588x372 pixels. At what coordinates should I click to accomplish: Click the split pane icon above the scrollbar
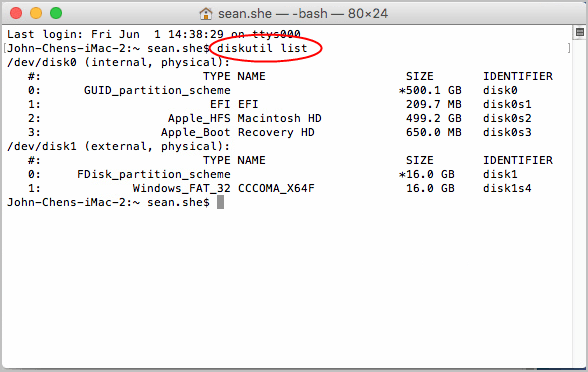[580, 32]
